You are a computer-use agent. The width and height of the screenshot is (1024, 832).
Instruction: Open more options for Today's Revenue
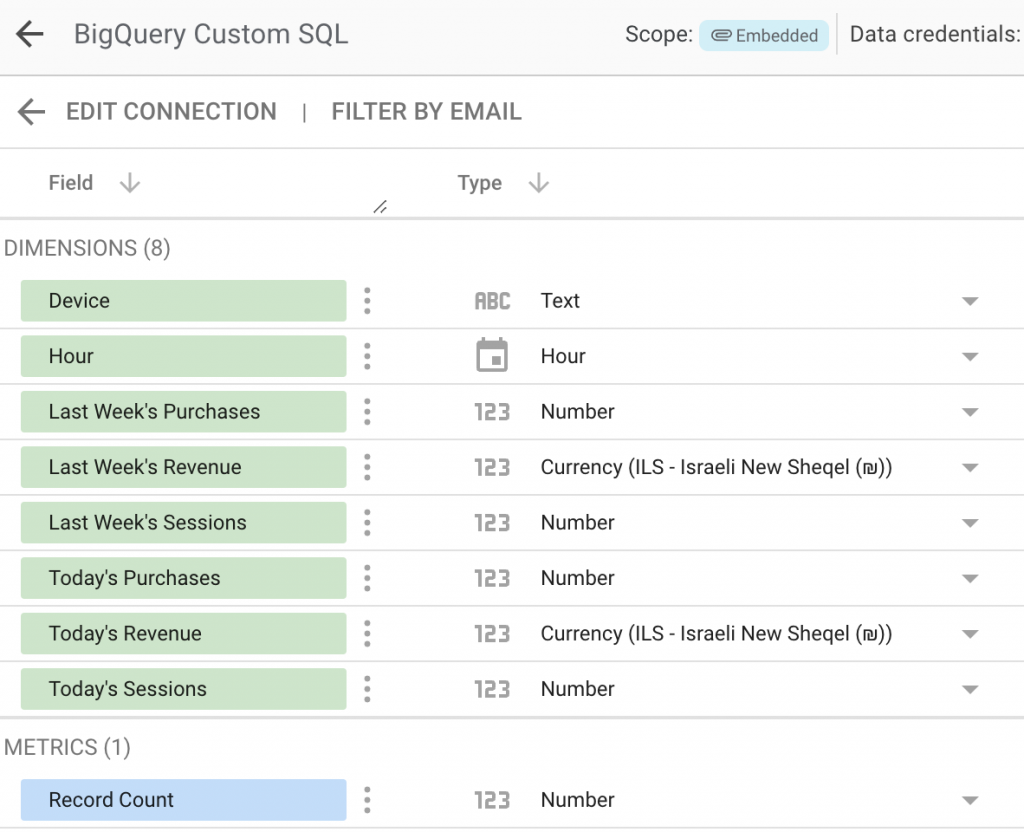(x=367, y=634)
